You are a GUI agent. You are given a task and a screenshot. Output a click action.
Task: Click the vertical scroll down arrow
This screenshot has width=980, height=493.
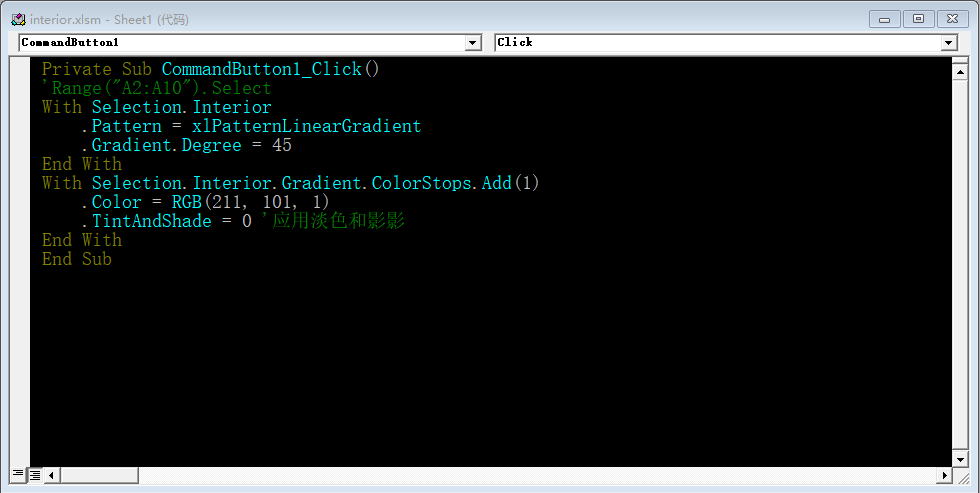(960, 457)
